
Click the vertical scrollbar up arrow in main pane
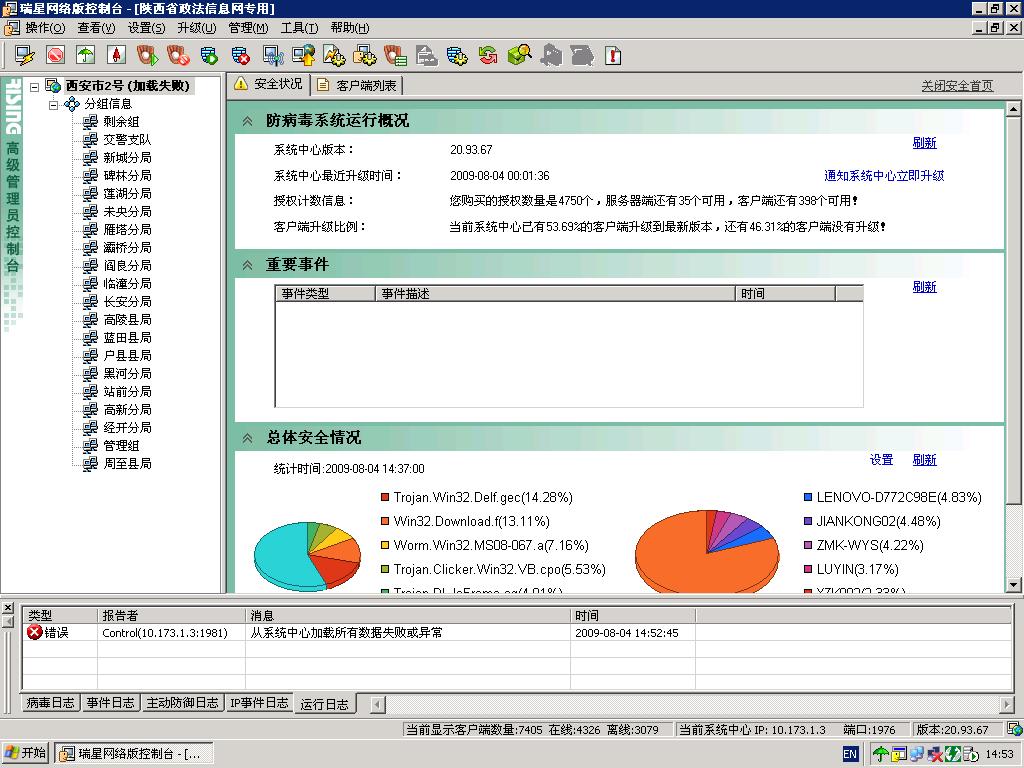1013,108
